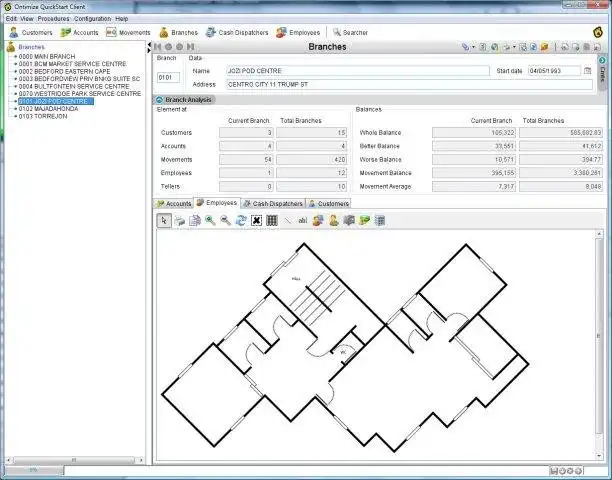Go to the previous branch record
612x480 pixels.
point(169,47)
